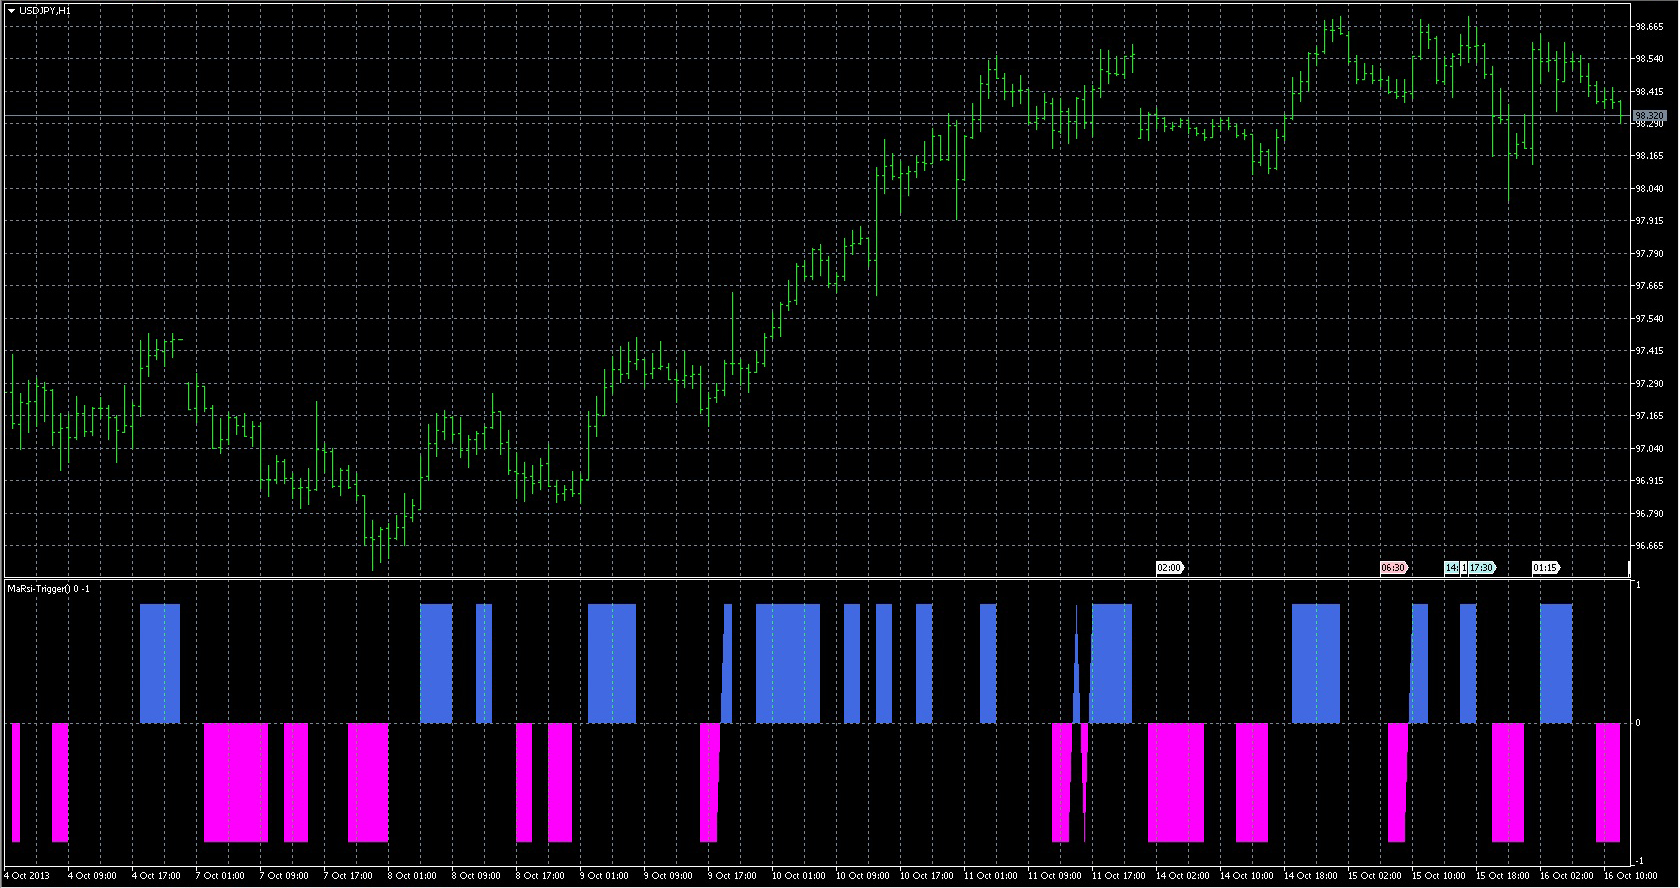Viewport: 1680px width, 888px height.
Task: Select the 15 Oct 10:00 time label
Action: (1437, 876)
